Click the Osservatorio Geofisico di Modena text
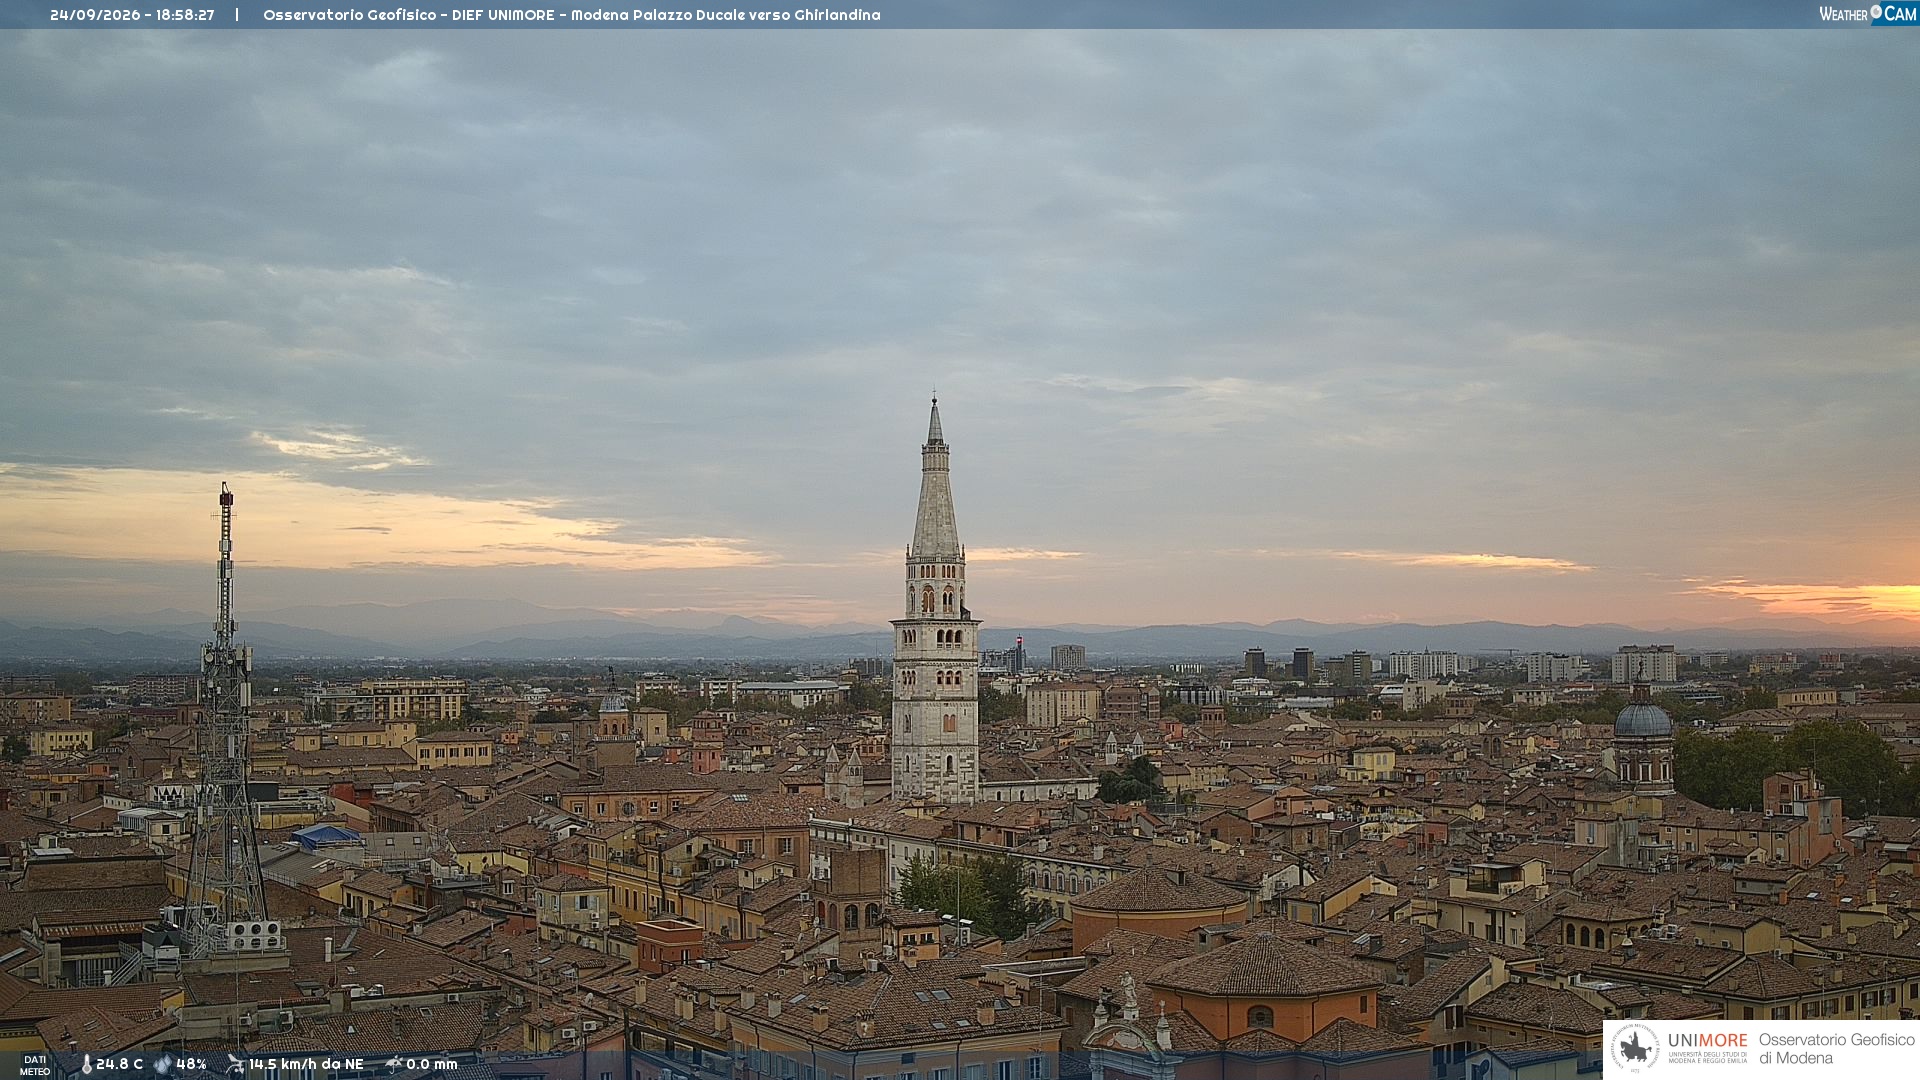1920x1080 pixels. [1837, 1049]
